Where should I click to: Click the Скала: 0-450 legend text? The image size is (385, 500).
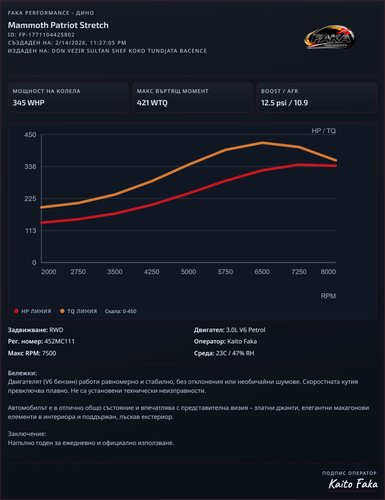tap(121, 311)
